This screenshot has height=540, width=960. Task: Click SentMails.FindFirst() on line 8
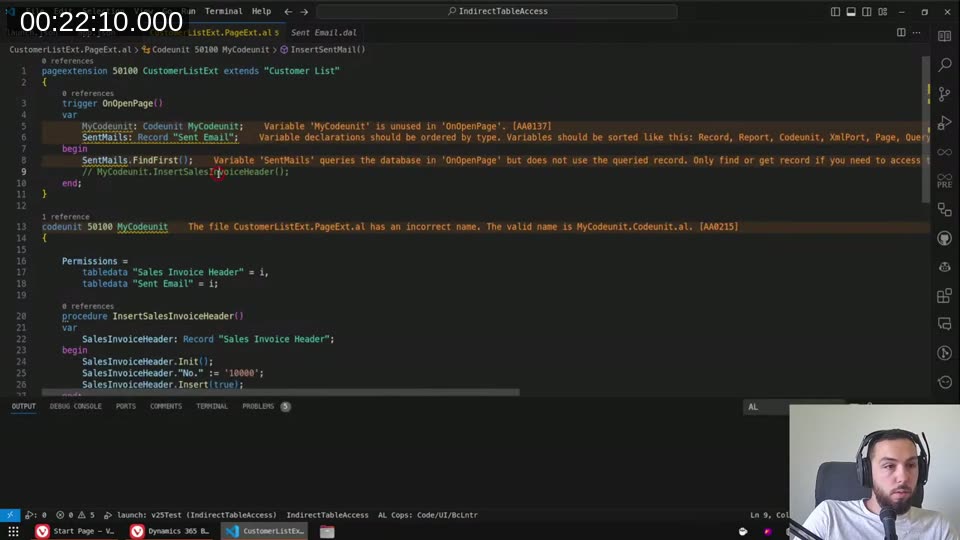(x=137, y=160)
